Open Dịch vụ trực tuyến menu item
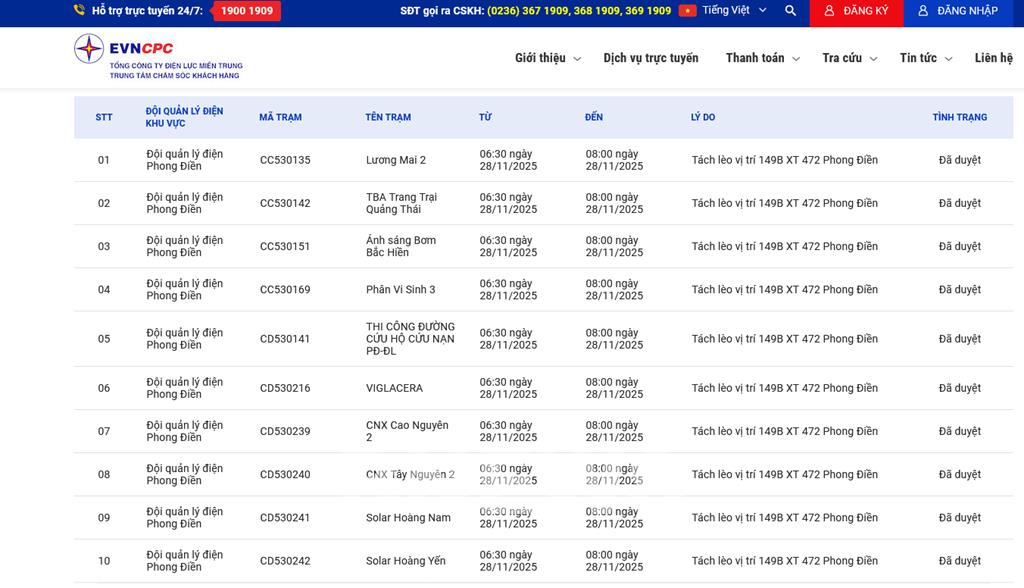The width and height of the screenshot is (1024, 588). tap(651, 58)
